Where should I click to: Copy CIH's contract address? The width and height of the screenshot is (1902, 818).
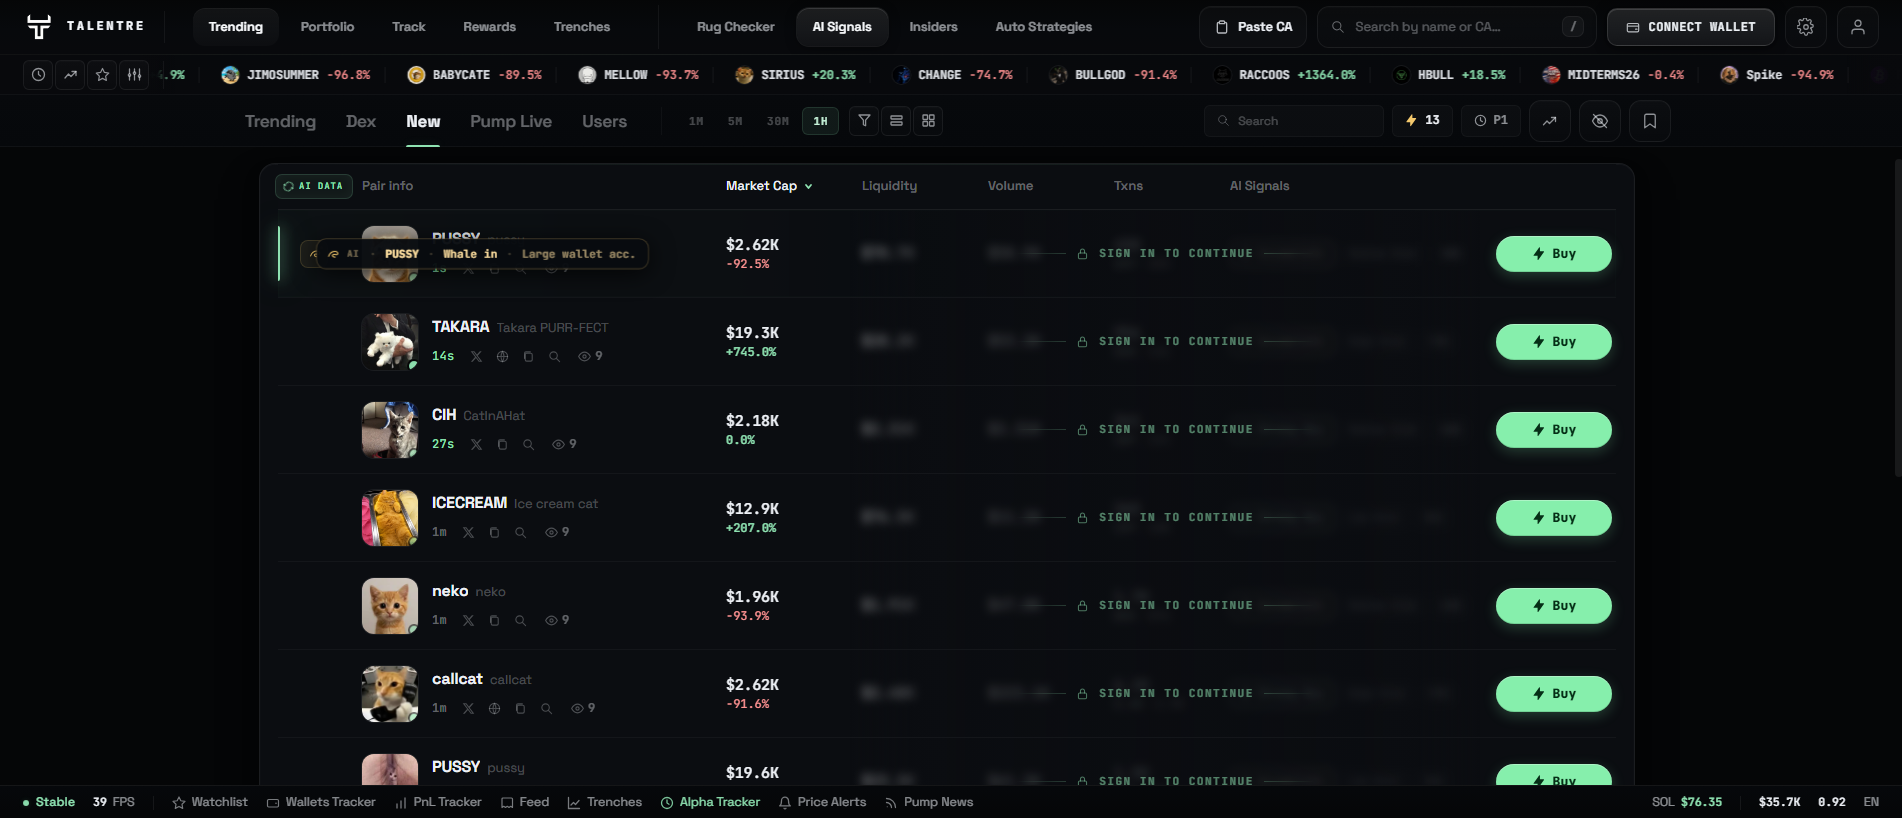click(x=502, y=444)
